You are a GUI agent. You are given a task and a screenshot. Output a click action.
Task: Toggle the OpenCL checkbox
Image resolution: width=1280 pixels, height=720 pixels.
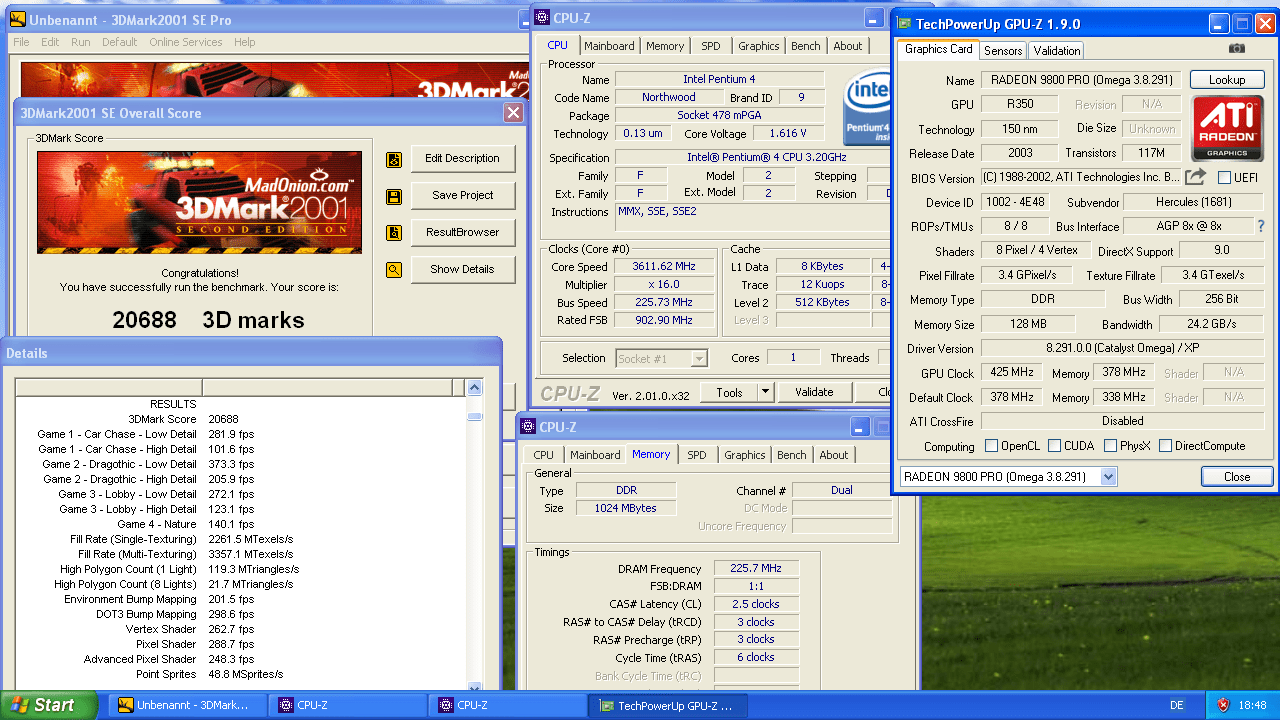tap(991, 446)
